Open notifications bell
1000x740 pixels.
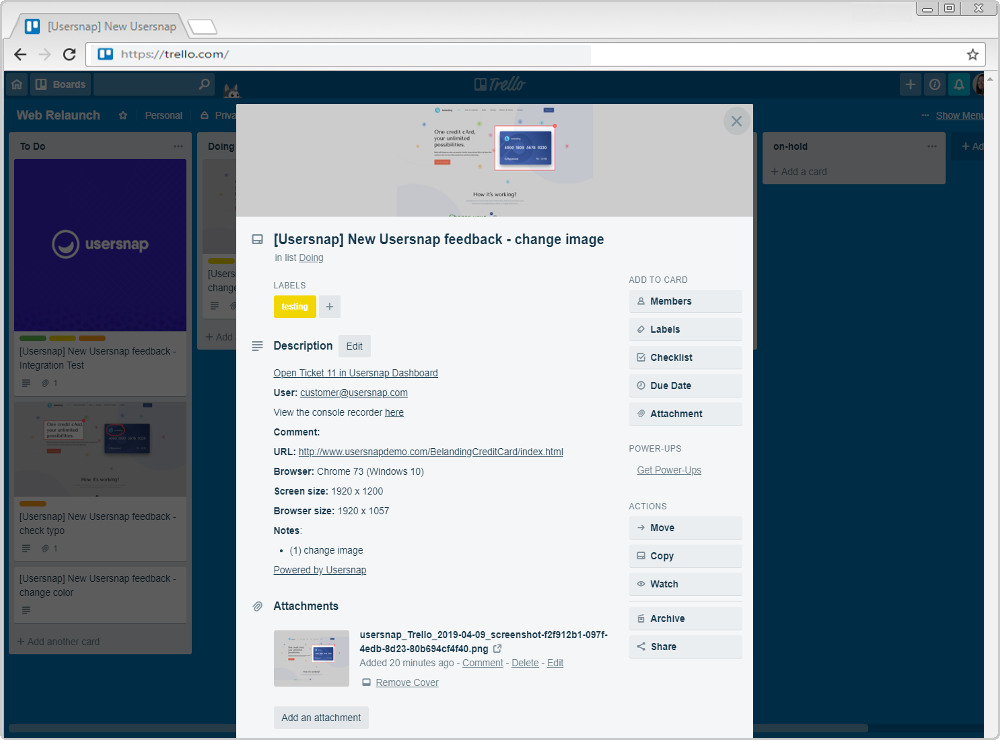pyautogui.click(x=959, y=84)
